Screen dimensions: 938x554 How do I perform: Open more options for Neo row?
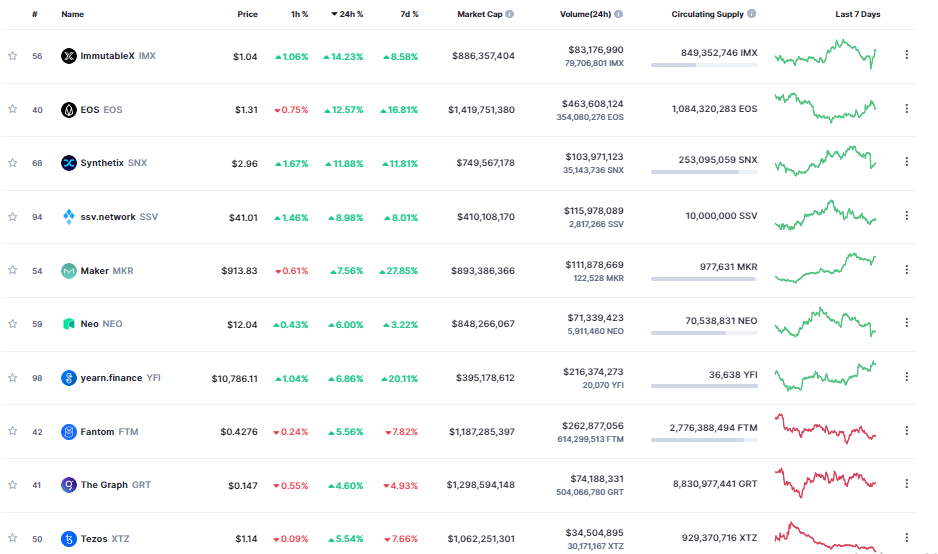906,322
